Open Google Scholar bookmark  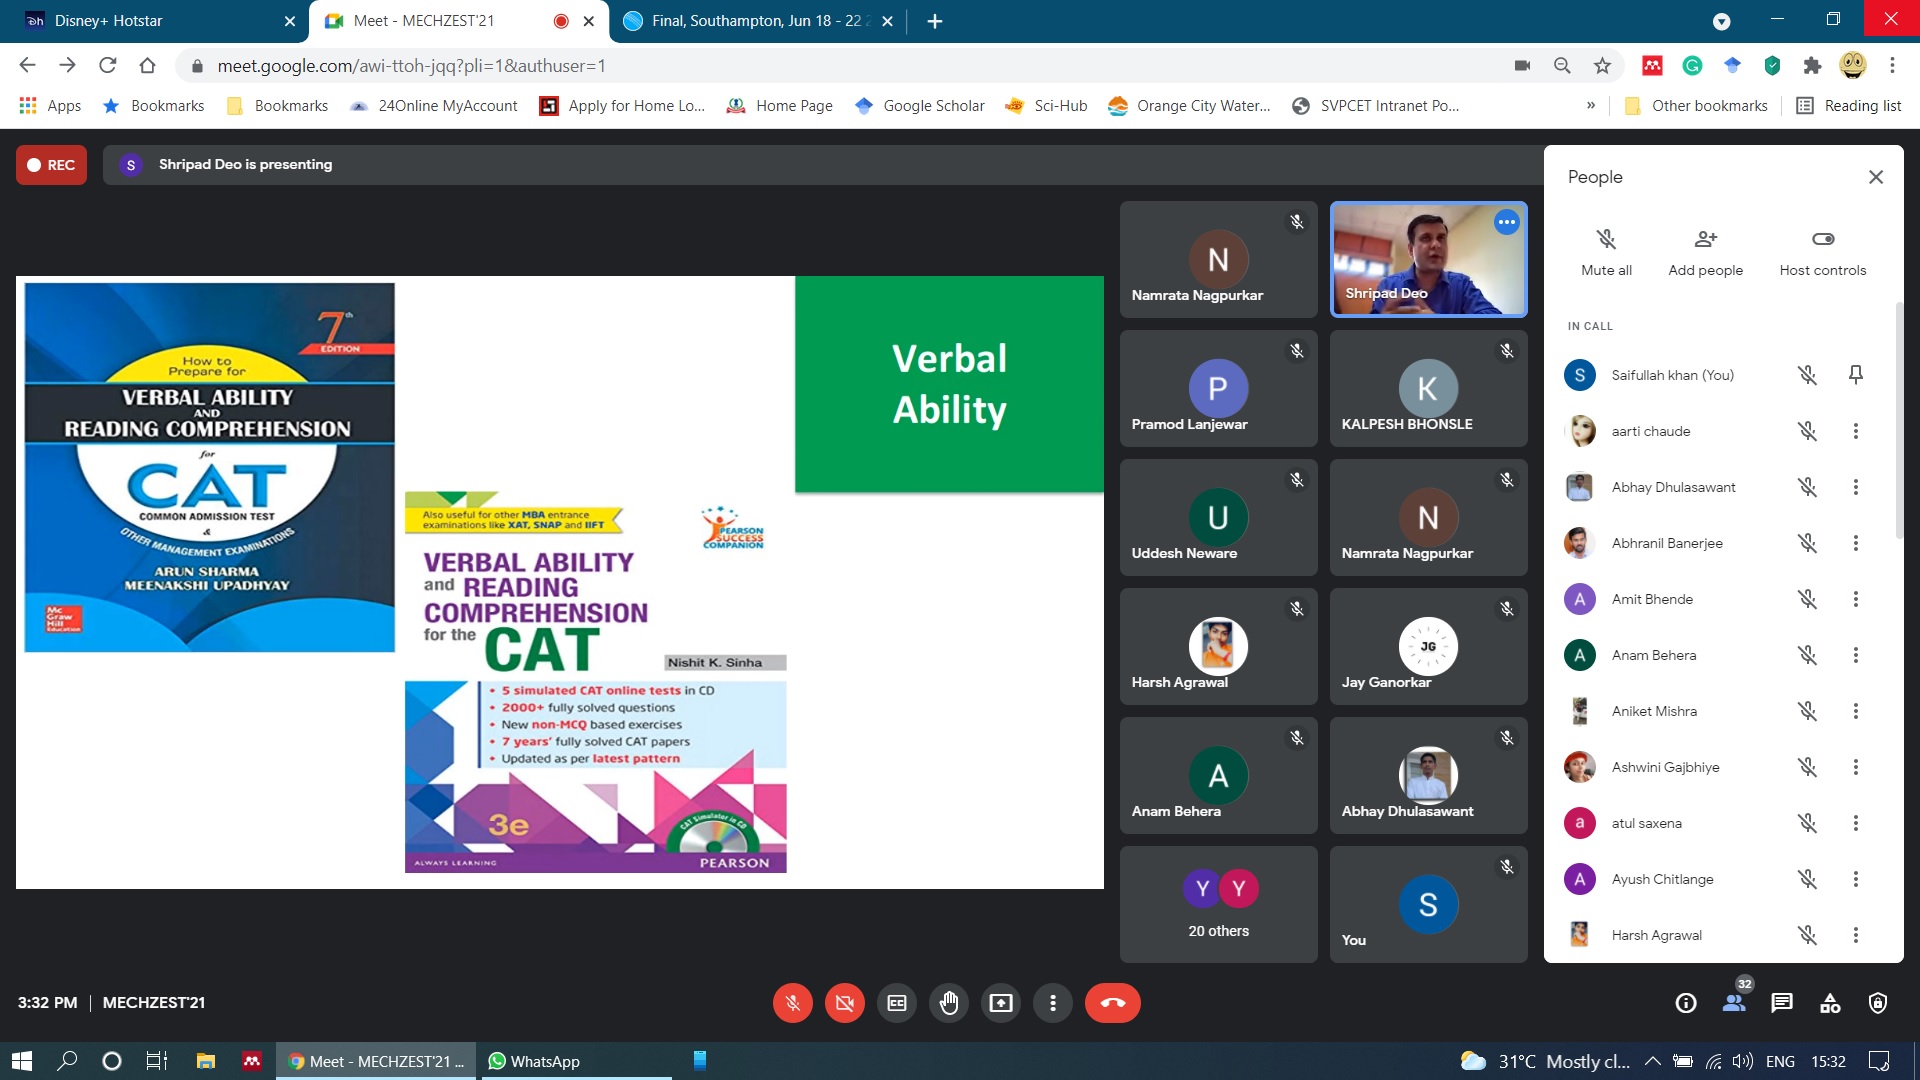(920, 106)
